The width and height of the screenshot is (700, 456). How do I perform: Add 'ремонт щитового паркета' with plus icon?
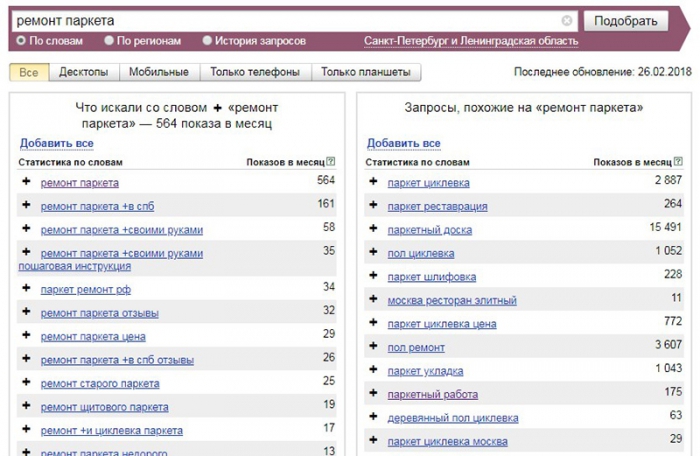coord(26,406)
